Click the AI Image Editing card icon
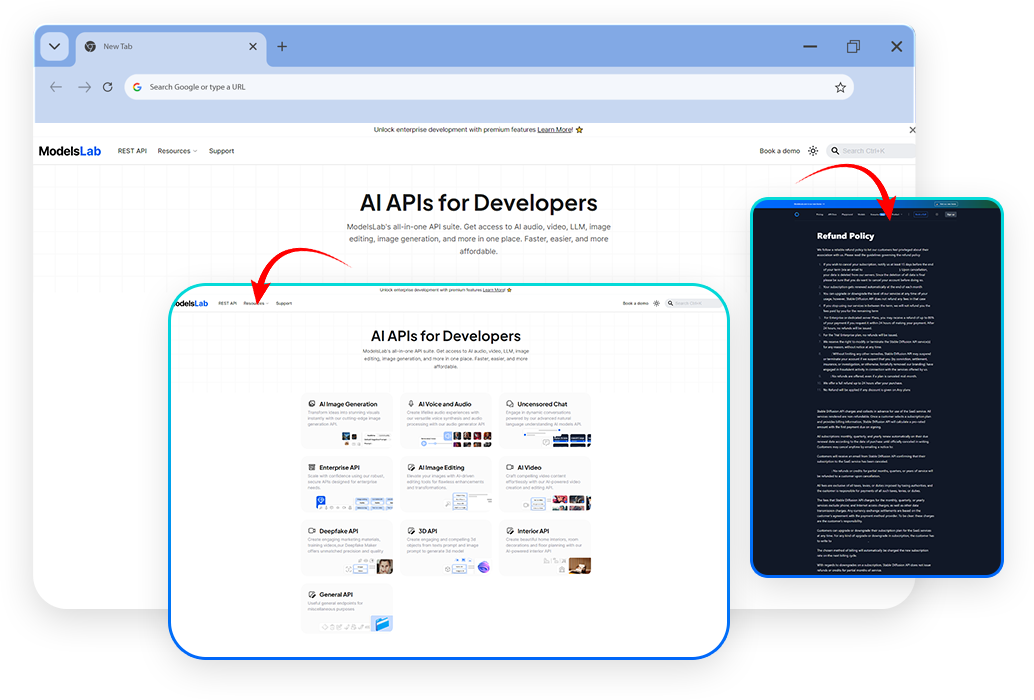 coord(411,467)
